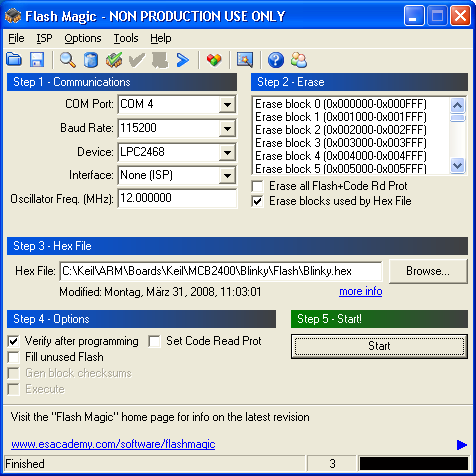Image resolution: width=476 pixels, height=476 pixels.
Task: Uncheck Erase blocks used by Hex File
Action: click(x=257, y=201)
